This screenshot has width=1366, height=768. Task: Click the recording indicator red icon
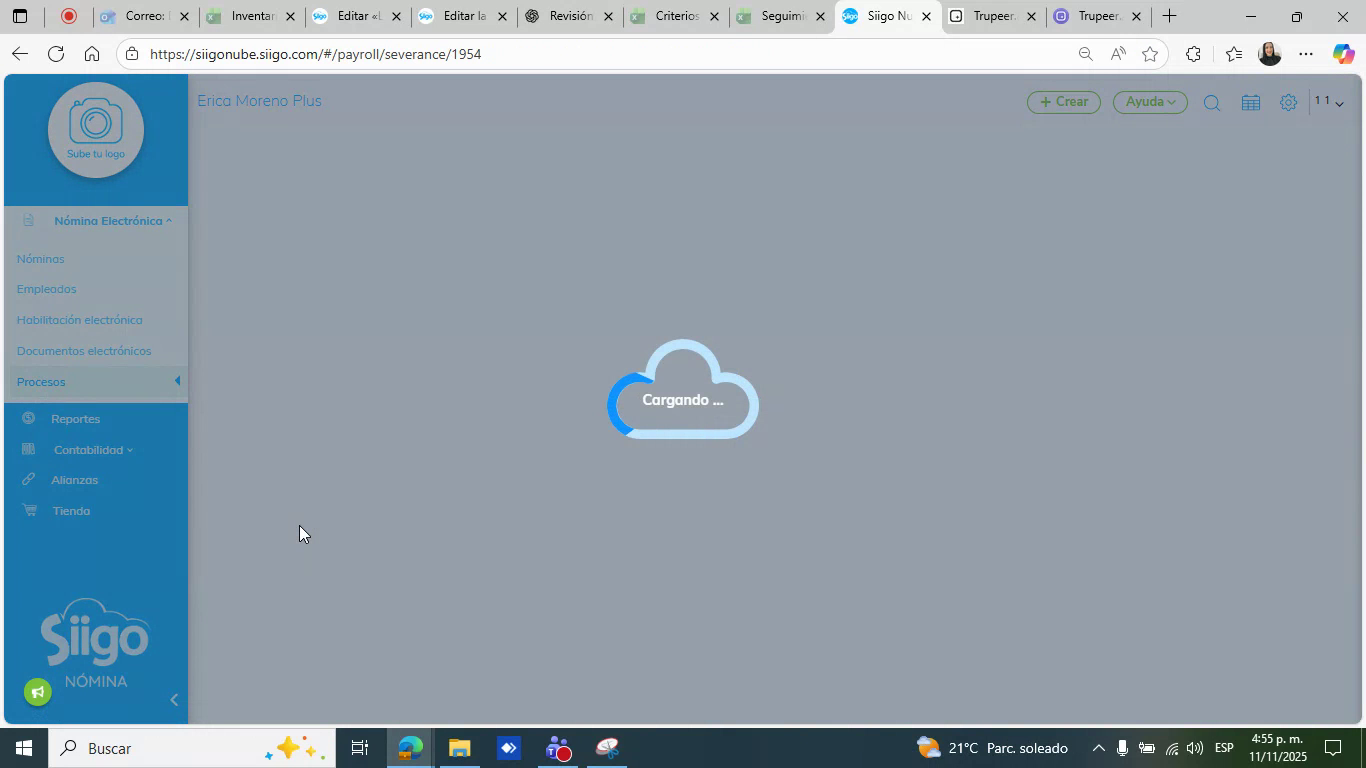[x=68, y=16]
